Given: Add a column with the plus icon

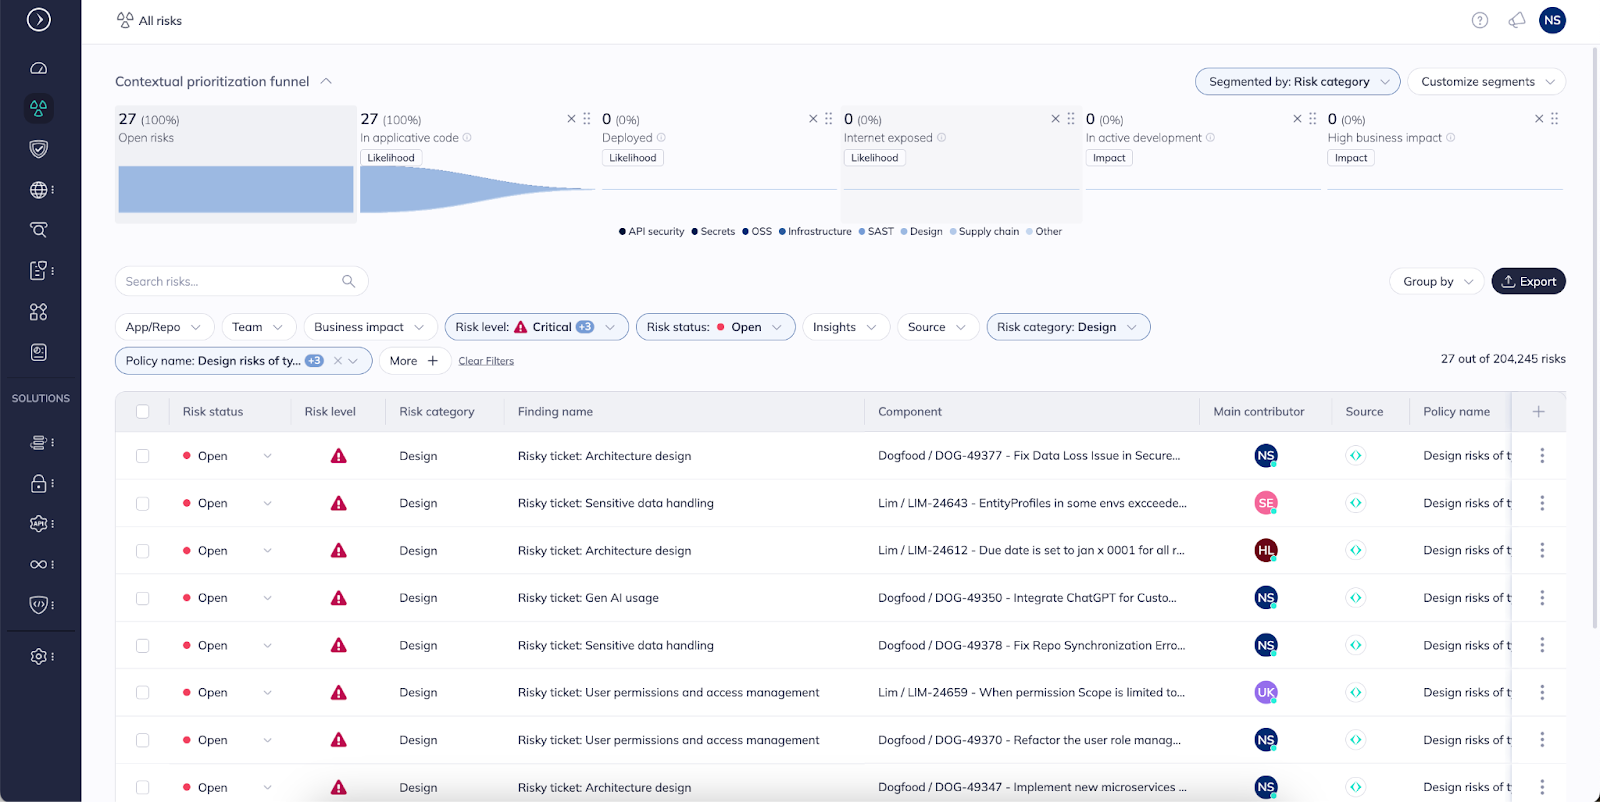Looking at the screenshot, I should [x=1538, y=411].
